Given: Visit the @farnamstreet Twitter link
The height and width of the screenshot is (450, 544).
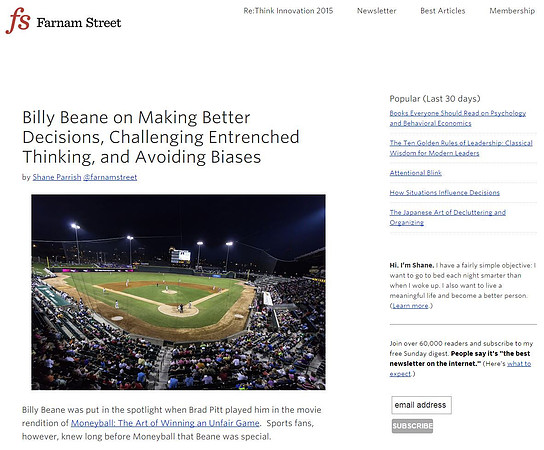Looking at the screenshot, I should 110,177.
